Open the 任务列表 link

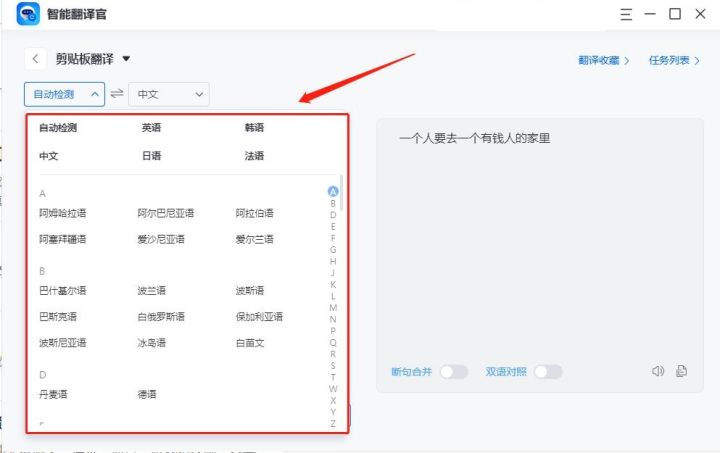coord(674,60)
